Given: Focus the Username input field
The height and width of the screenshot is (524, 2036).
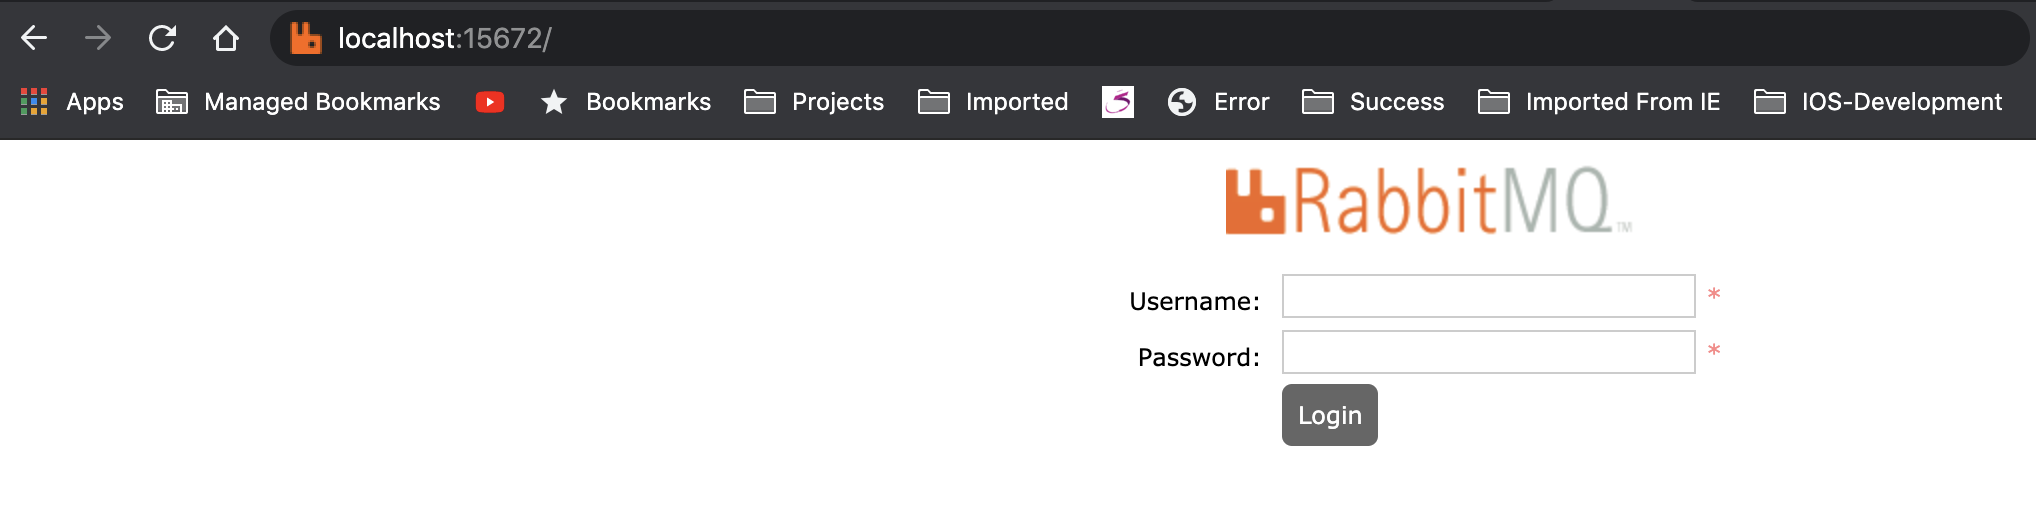Looking at the screenshot, I should pos(1488,296).
